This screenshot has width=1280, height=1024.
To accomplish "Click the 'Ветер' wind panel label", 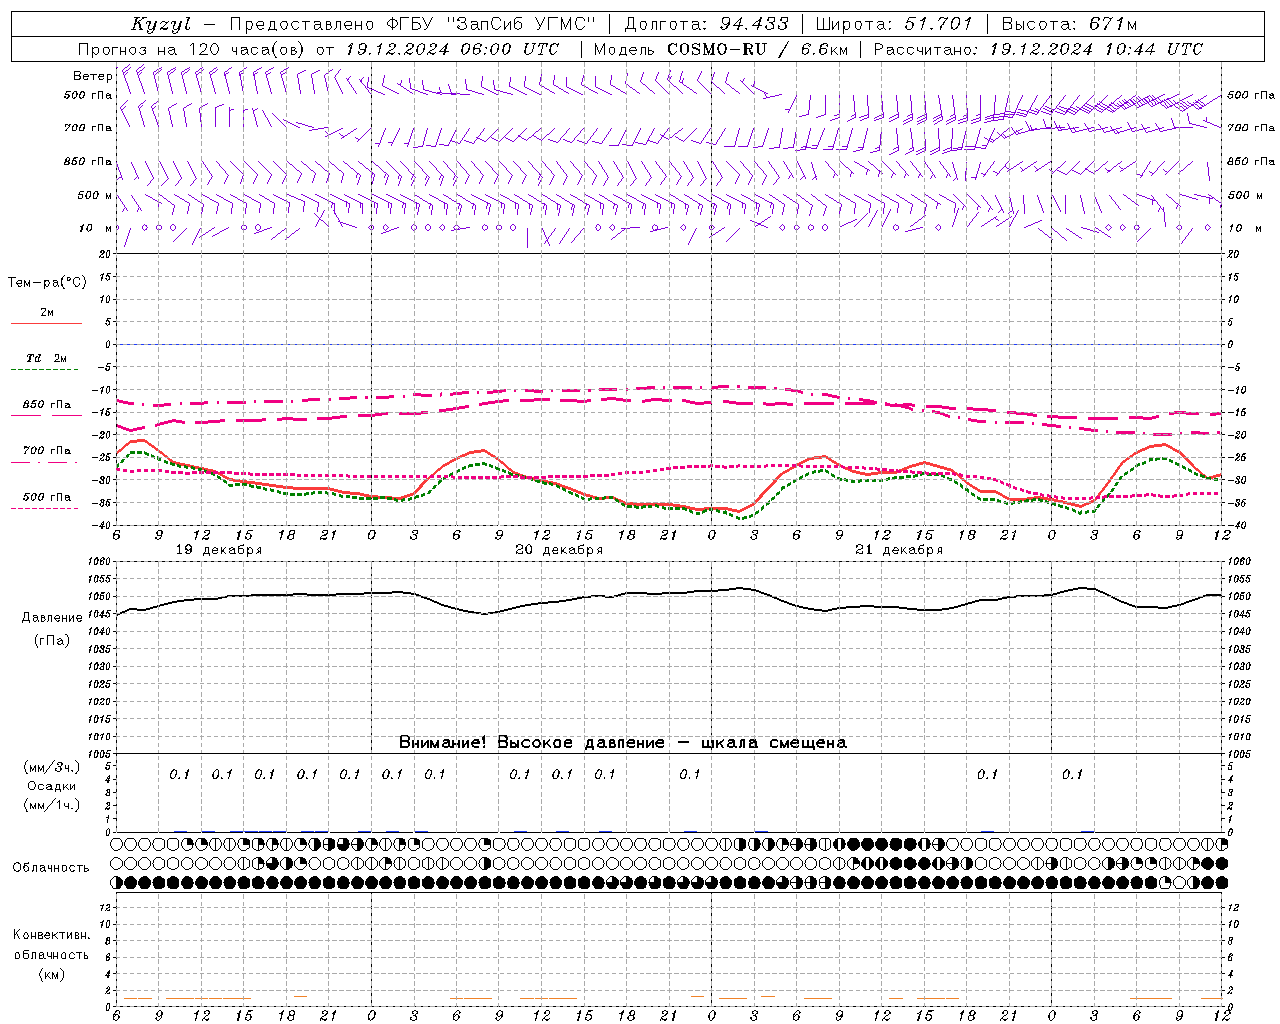I will (93, 76).
